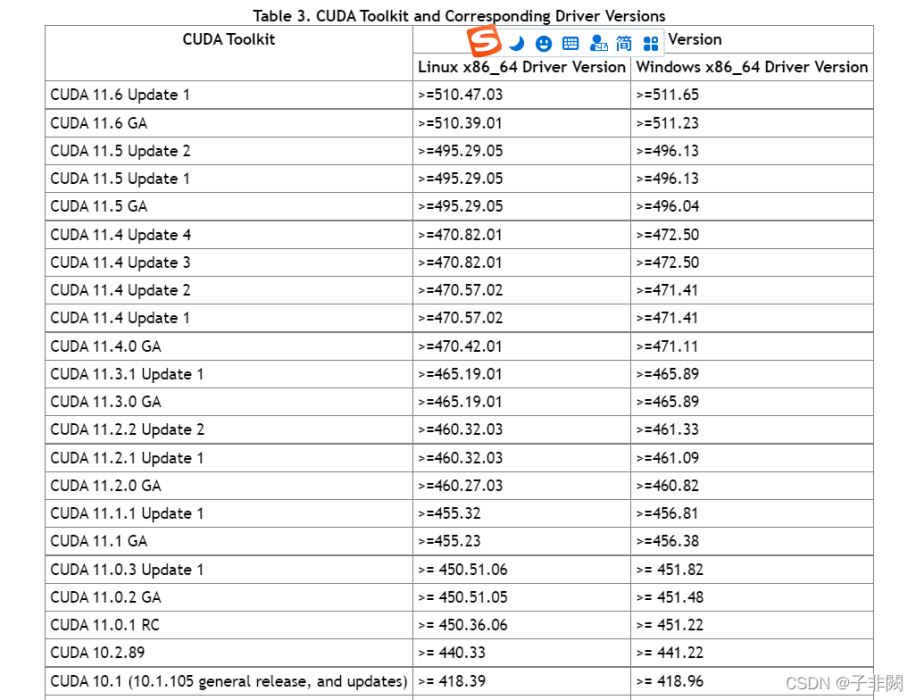
Task: Click the Sogou input method S logo
Action: coord(484,41)
